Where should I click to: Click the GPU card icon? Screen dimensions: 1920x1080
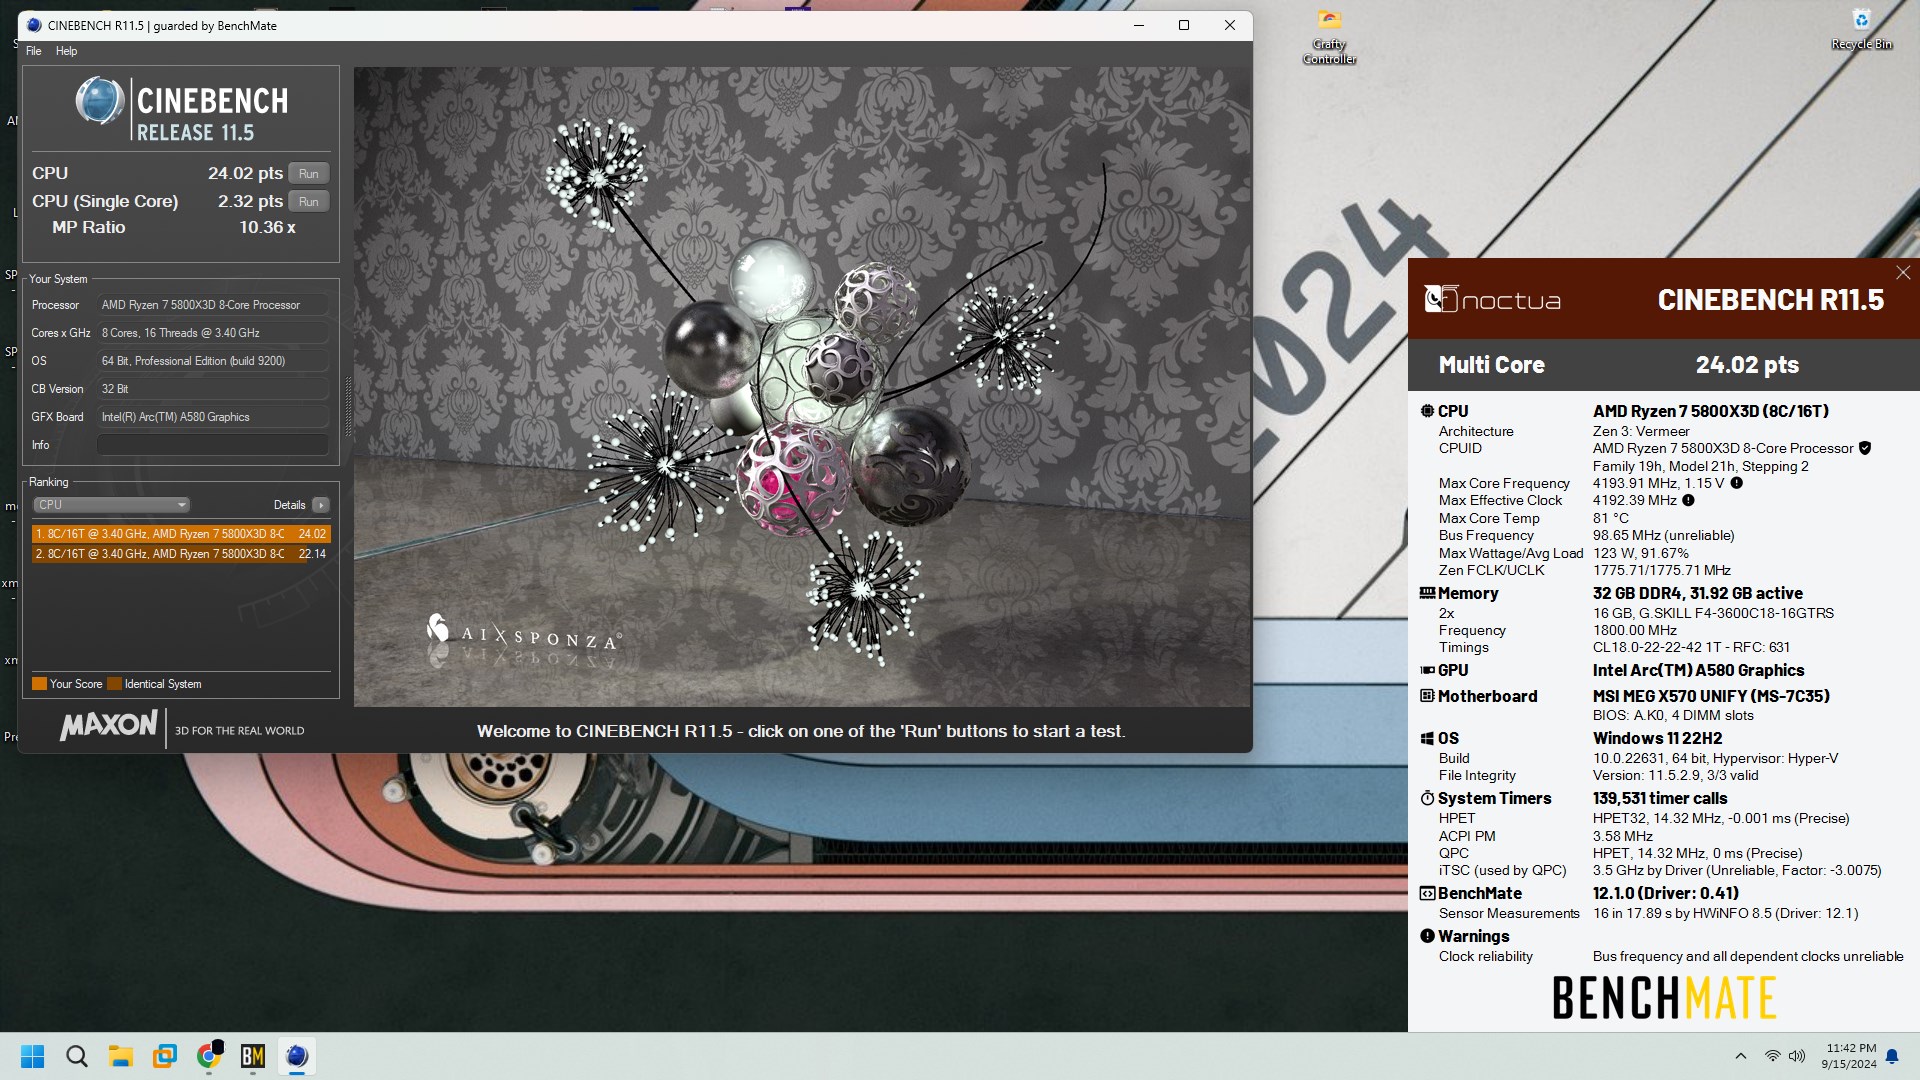pos(1427,670)
